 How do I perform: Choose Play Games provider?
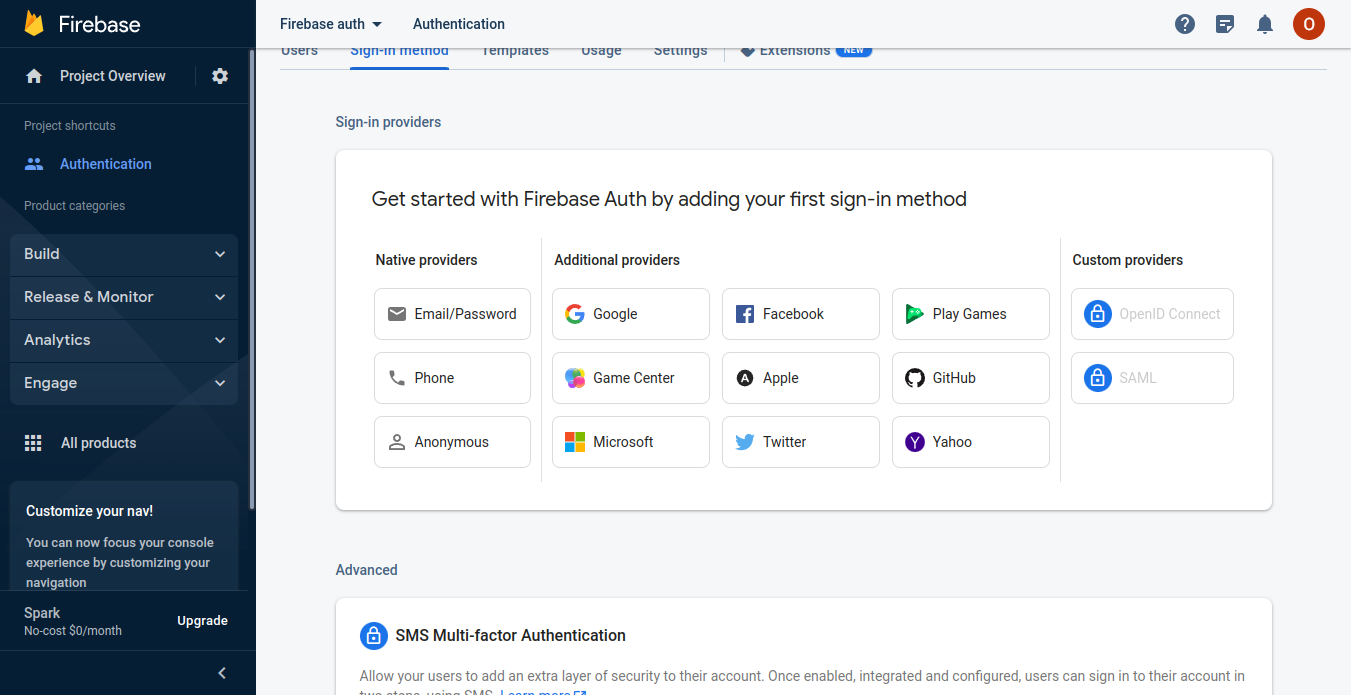[971, 314]
